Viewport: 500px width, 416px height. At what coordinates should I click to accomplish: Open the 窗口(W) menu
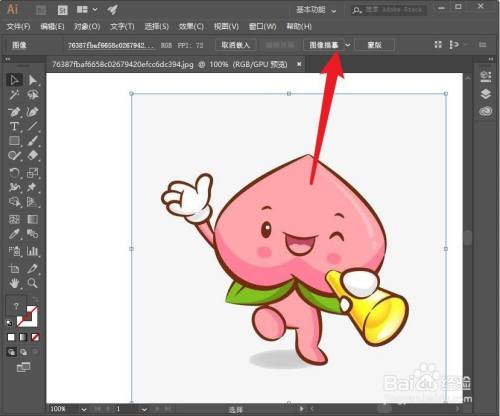point(263,27)
